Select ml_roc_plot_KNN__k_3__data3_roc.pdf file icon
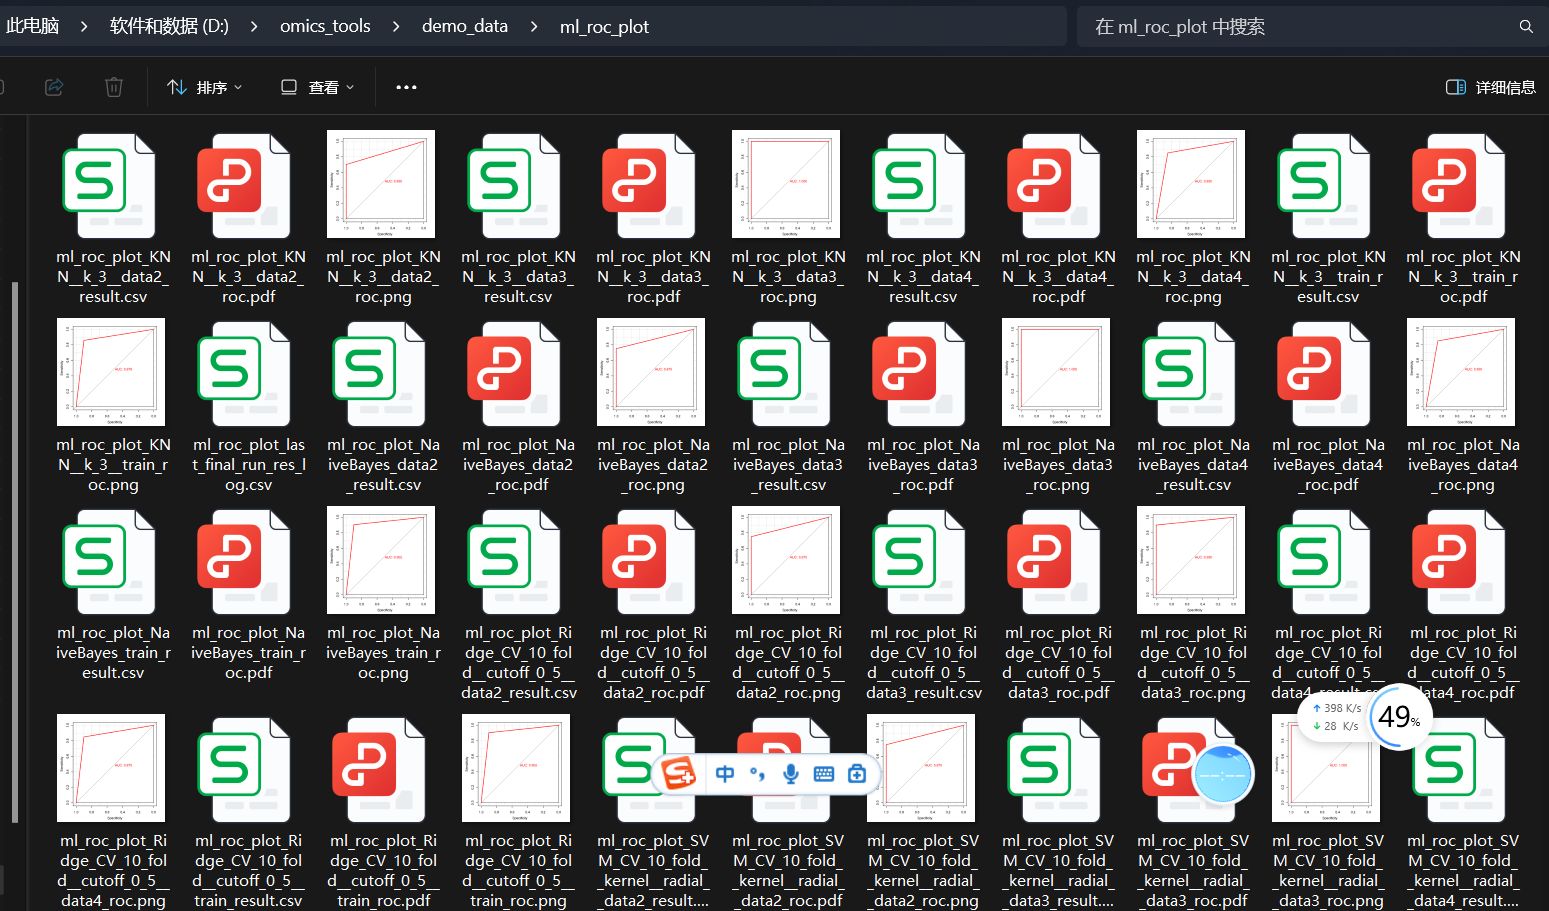This screenshot has width=1549, height=911. click(x=650, y=186)
